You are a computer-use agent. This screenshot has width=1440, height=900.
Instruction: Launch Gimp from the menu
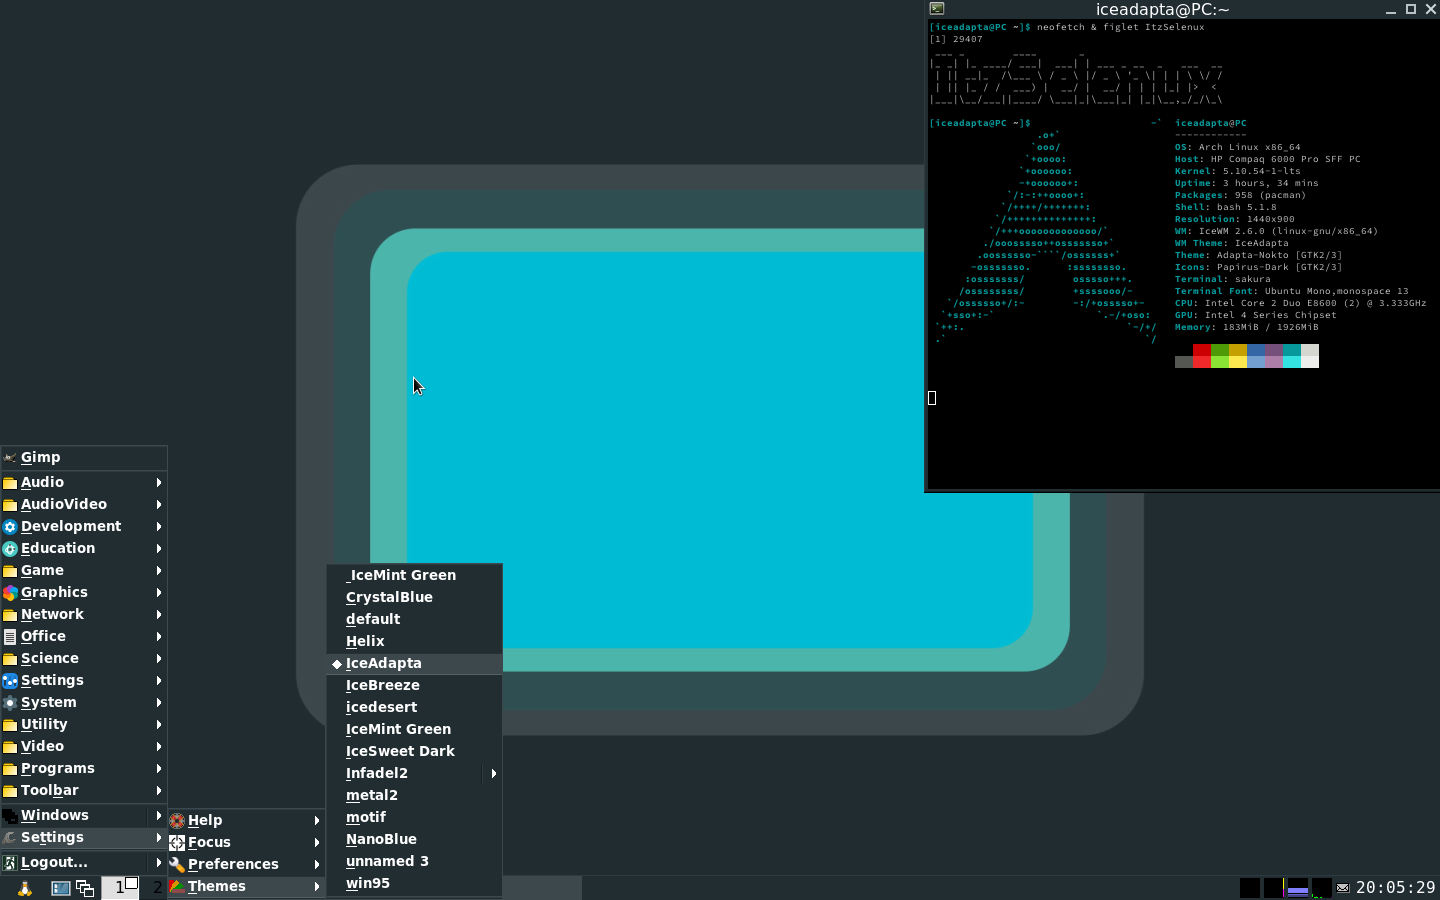click(x=84, y=457)
